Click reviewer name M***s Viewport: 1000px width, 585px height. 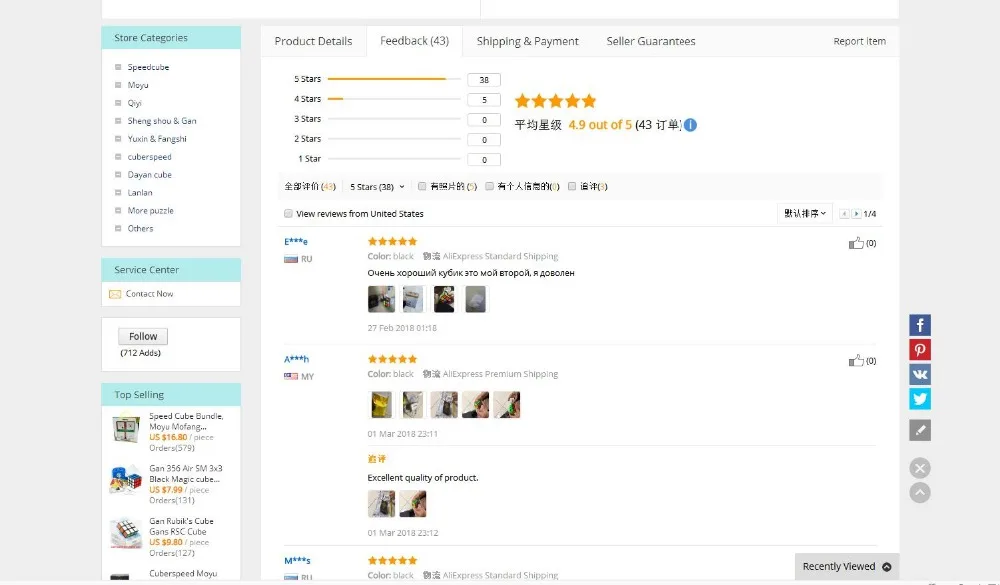tap(297, 561)
